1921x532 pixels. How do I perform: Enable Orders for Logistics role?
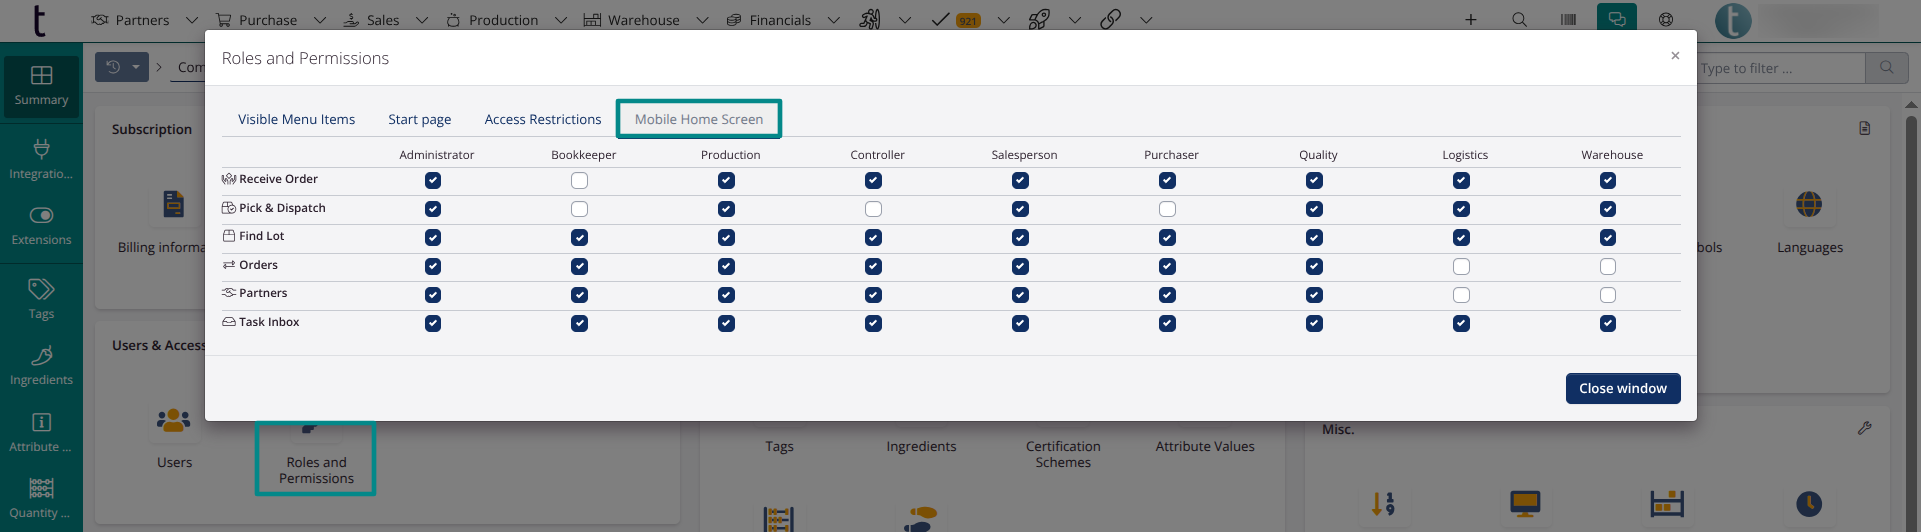tap(1461, 267)
